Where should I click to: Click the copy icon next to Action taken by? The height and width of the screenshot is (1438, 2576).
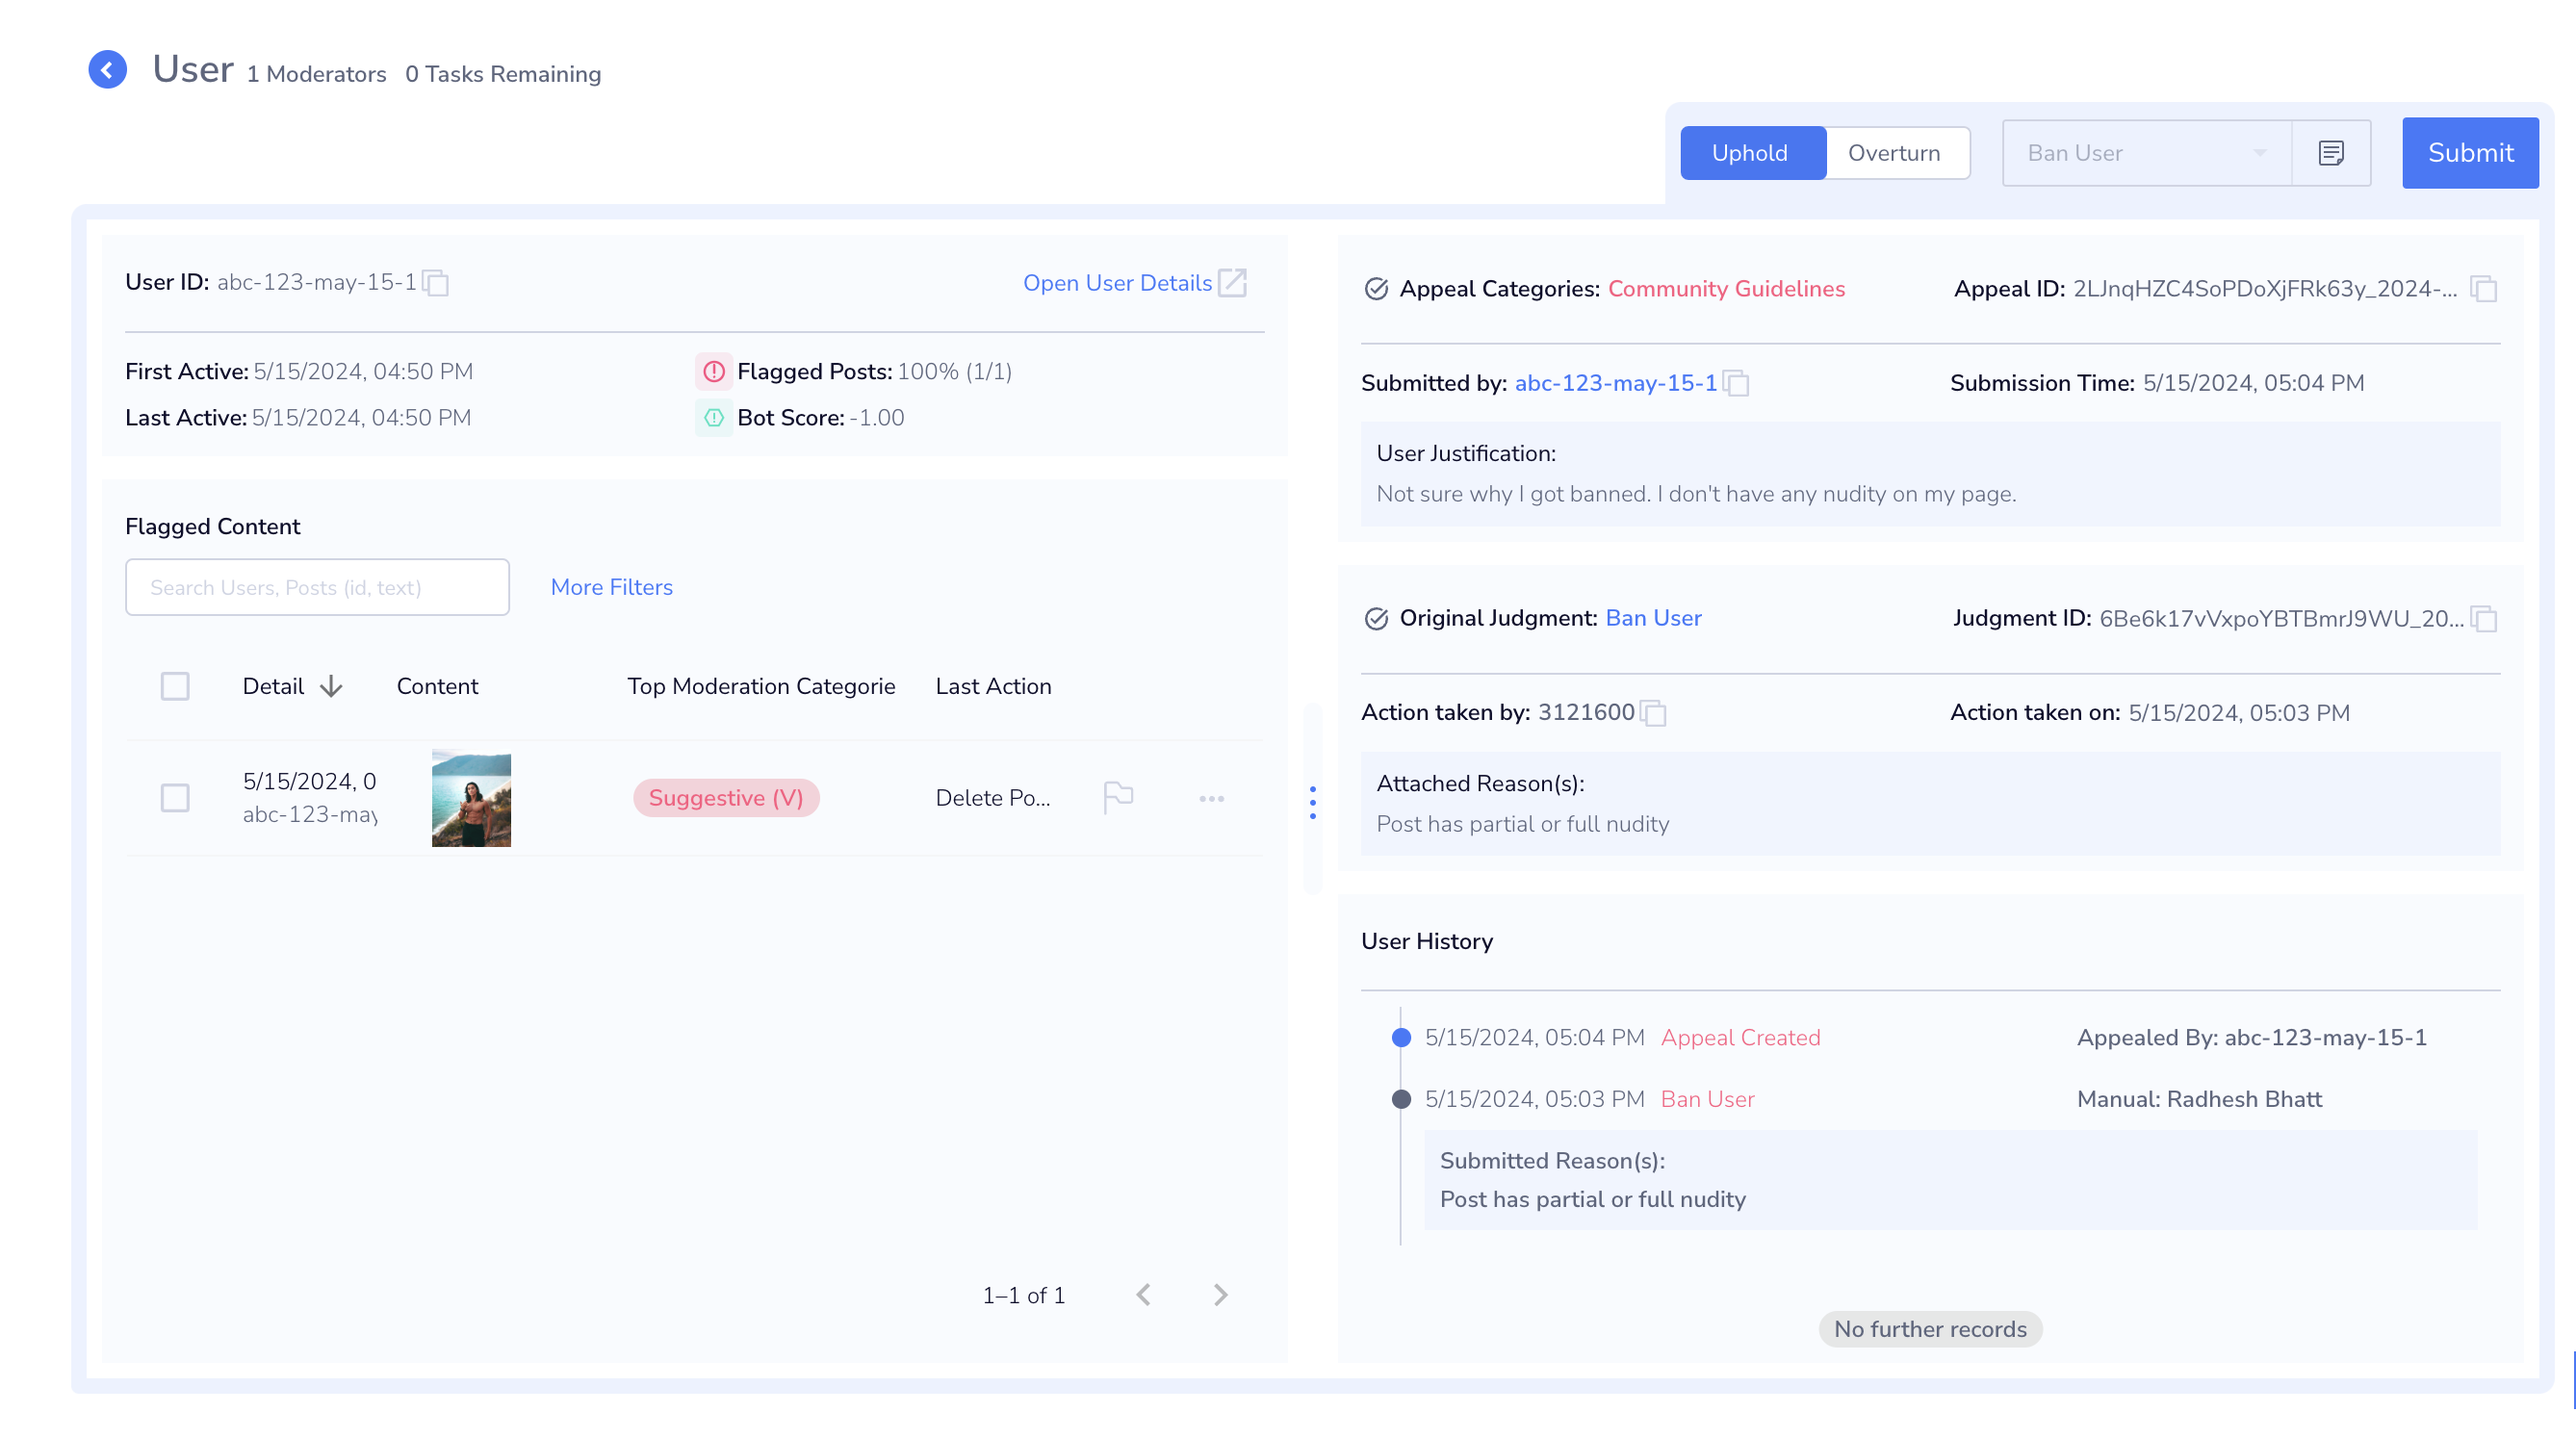point(1654,713)
